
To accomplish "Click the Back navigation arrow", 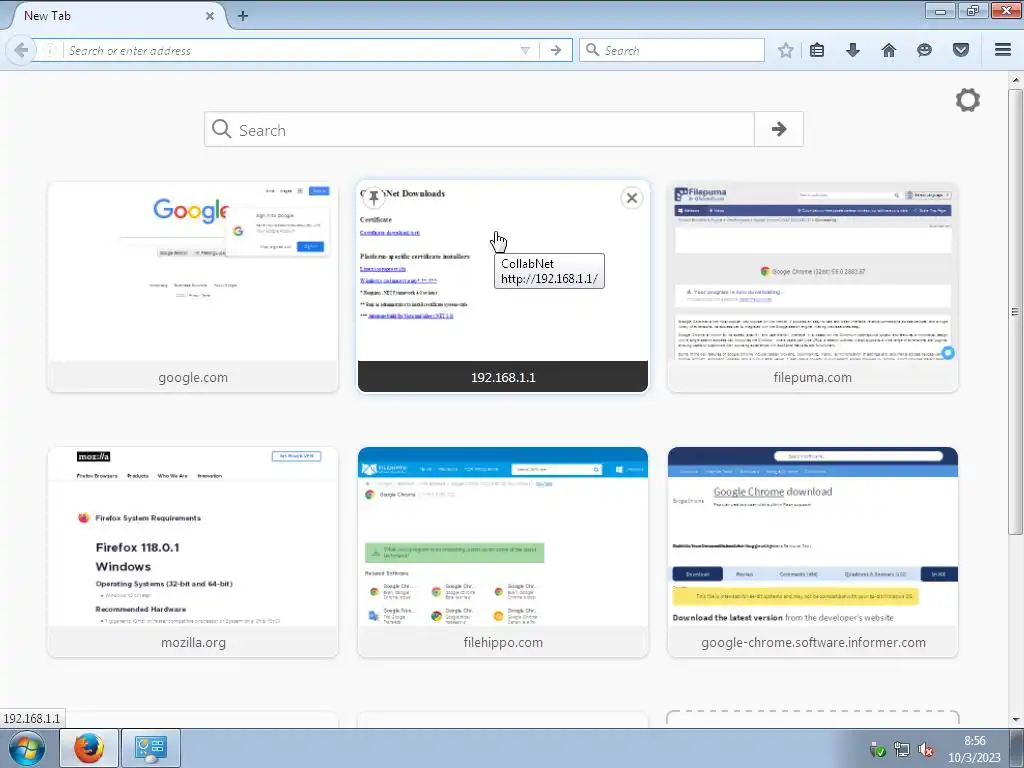I will point(20,50).
